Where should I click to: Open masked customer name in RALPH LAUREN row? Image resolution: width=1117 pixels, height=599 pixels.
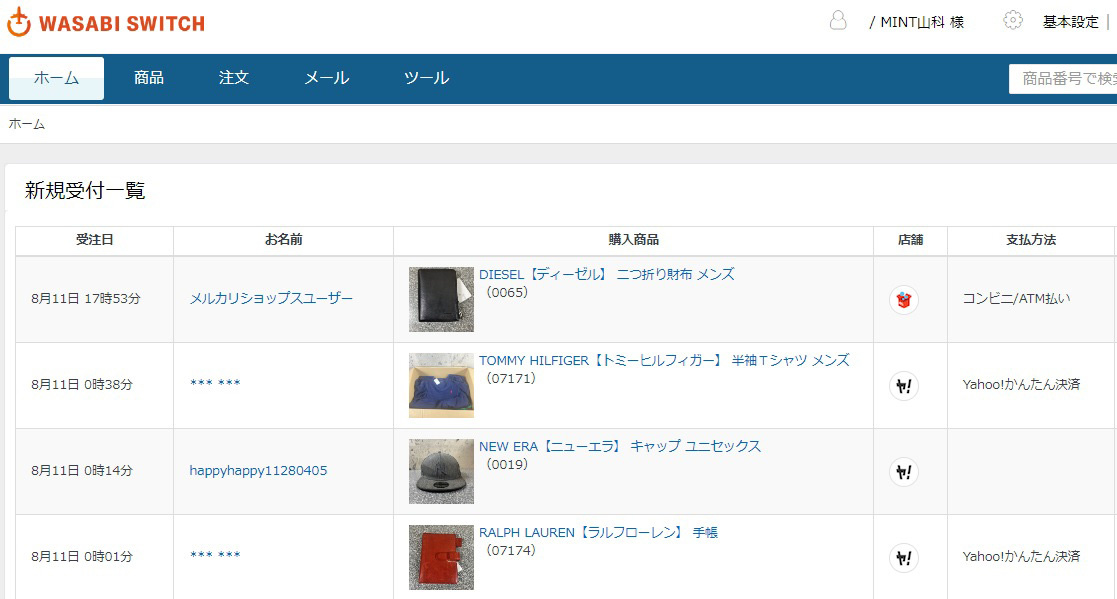[215, 556]
